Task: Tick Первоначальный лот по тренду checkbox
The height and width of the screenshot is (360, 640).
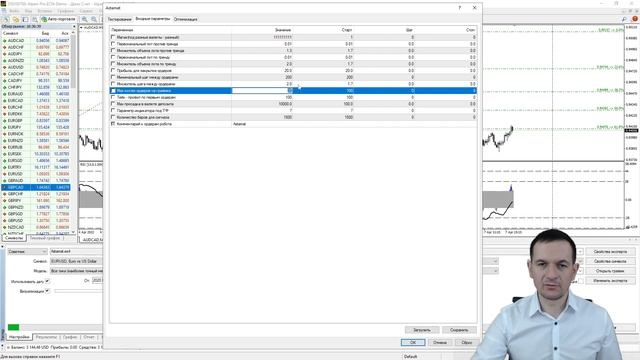Action: coord(113,57)
